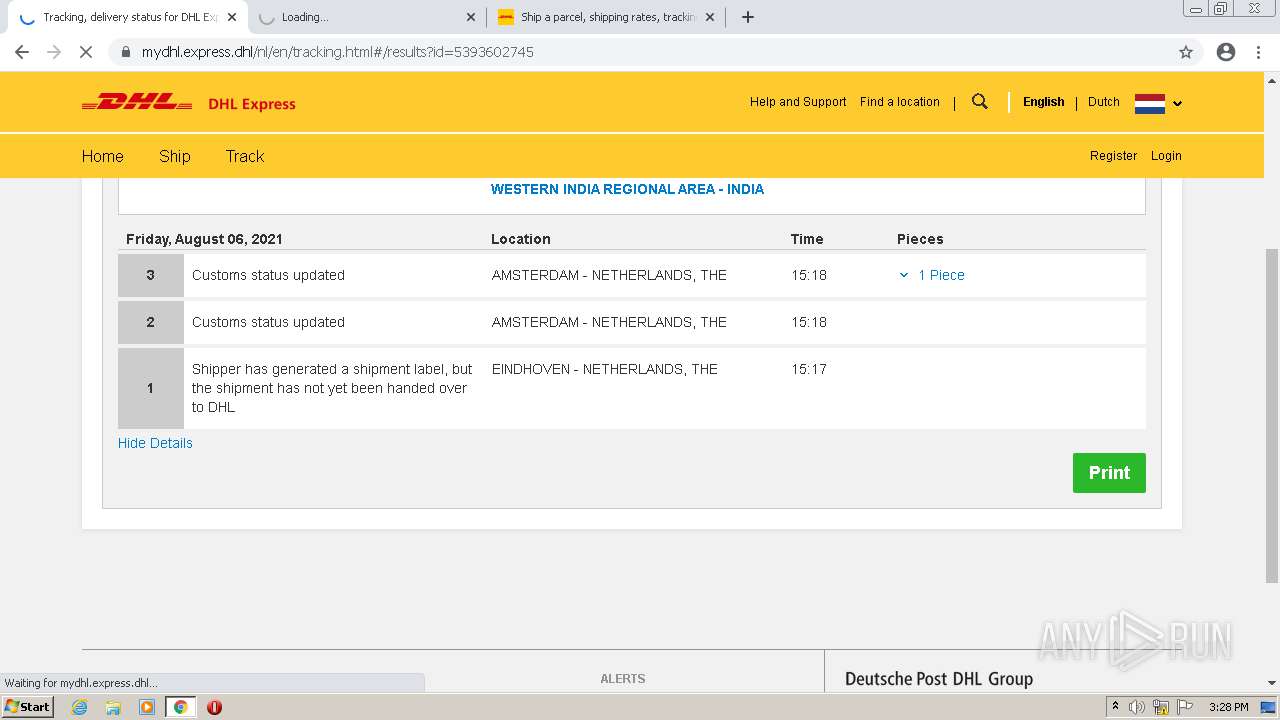The height and width of the screenshot is (720, 1280).
Task: Open Internet Explorer from taskbar
Action: coord(80,707)
